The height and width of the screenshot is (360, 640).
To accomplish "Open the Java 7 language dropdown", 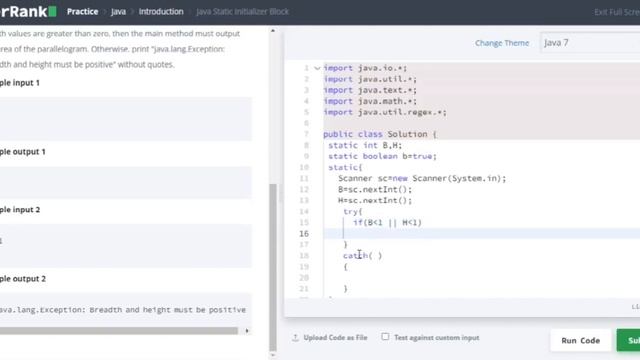I will pyautogui.click(x=590, y=43).
